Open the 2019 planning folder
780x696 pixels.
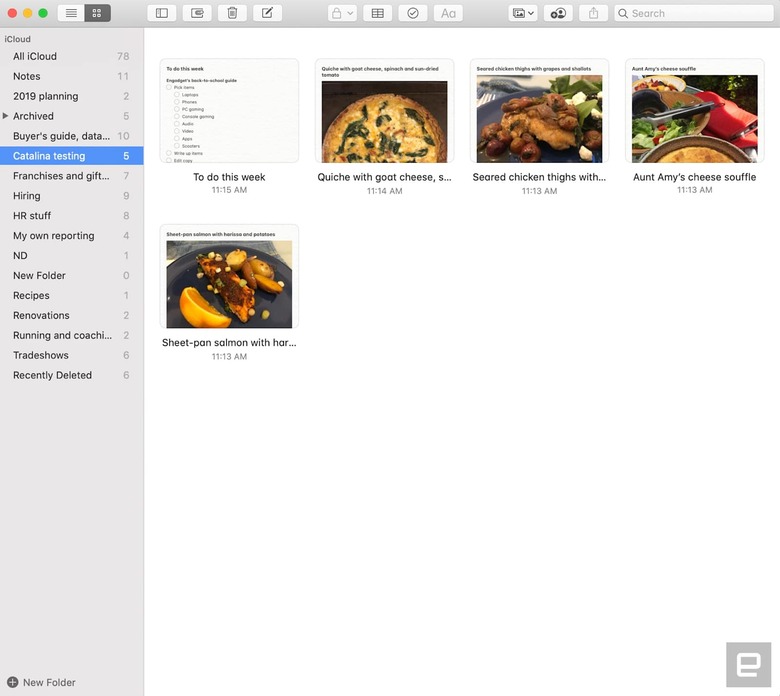point(72,96)
